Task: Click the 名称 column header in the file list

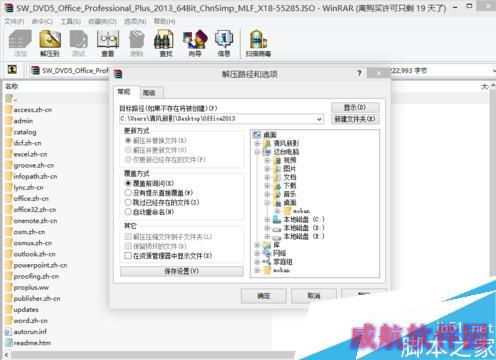Action: 11,86
